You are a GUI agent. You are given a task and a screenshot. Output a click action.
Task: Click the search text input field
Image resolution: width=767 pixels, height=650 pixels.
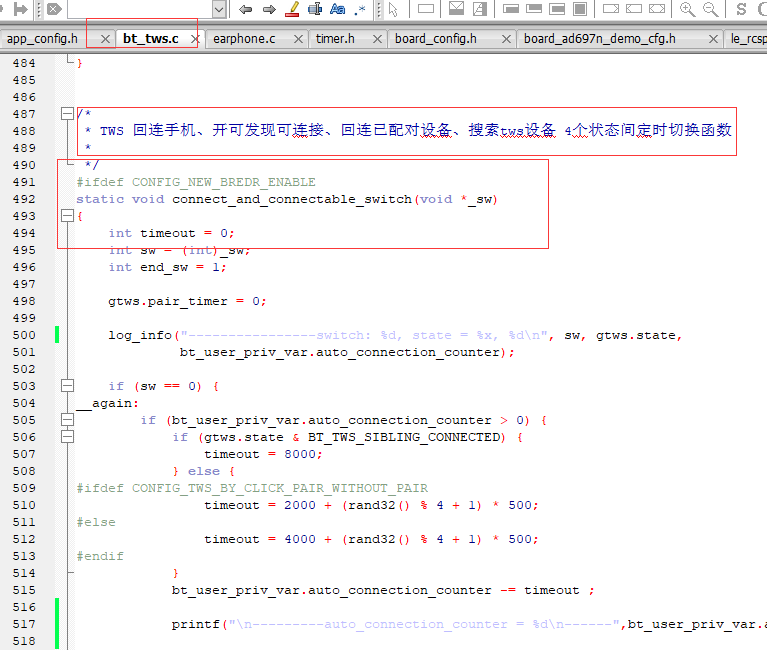click(x=140, y=9)
